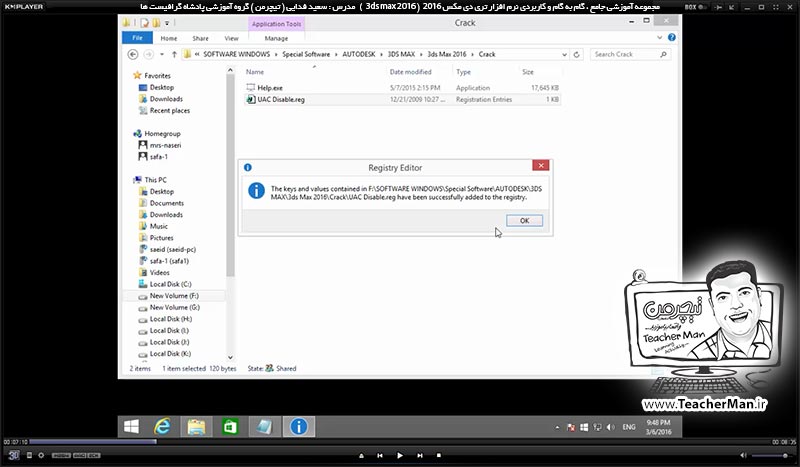Select UAC Disable.reg file

281,100
